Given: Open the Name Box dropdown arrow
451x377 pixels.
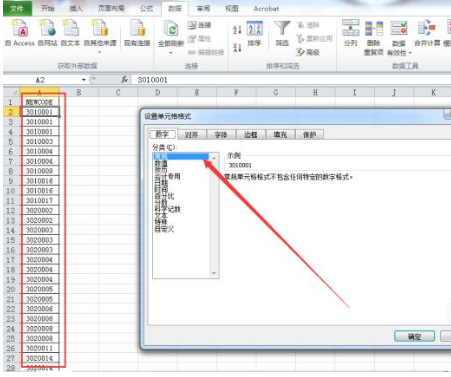Looking at the screenshot, I should pos(84,80).
